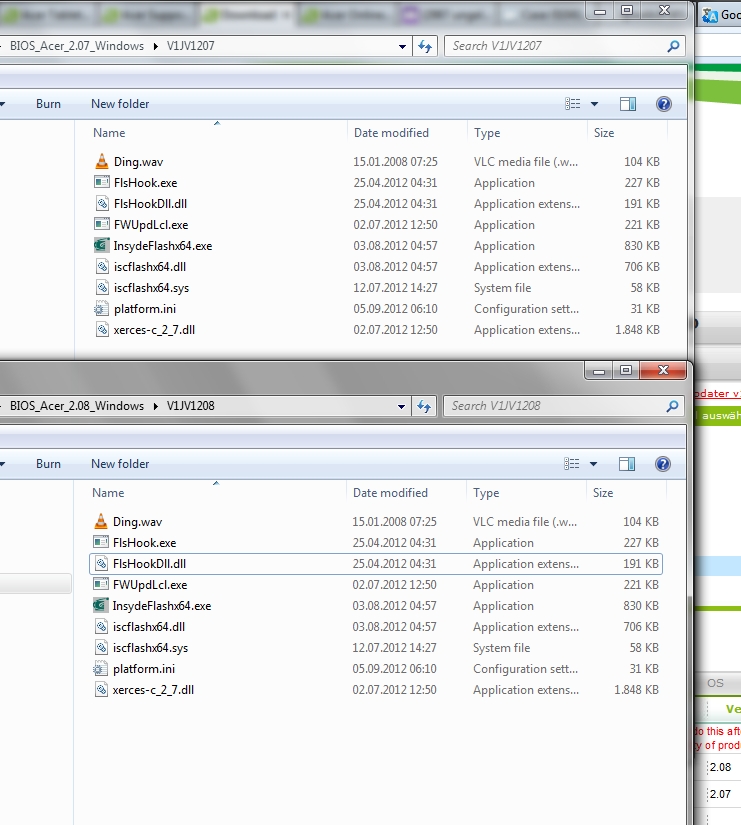Change view icon in V1JV1207 window

(x=573, y=104)
